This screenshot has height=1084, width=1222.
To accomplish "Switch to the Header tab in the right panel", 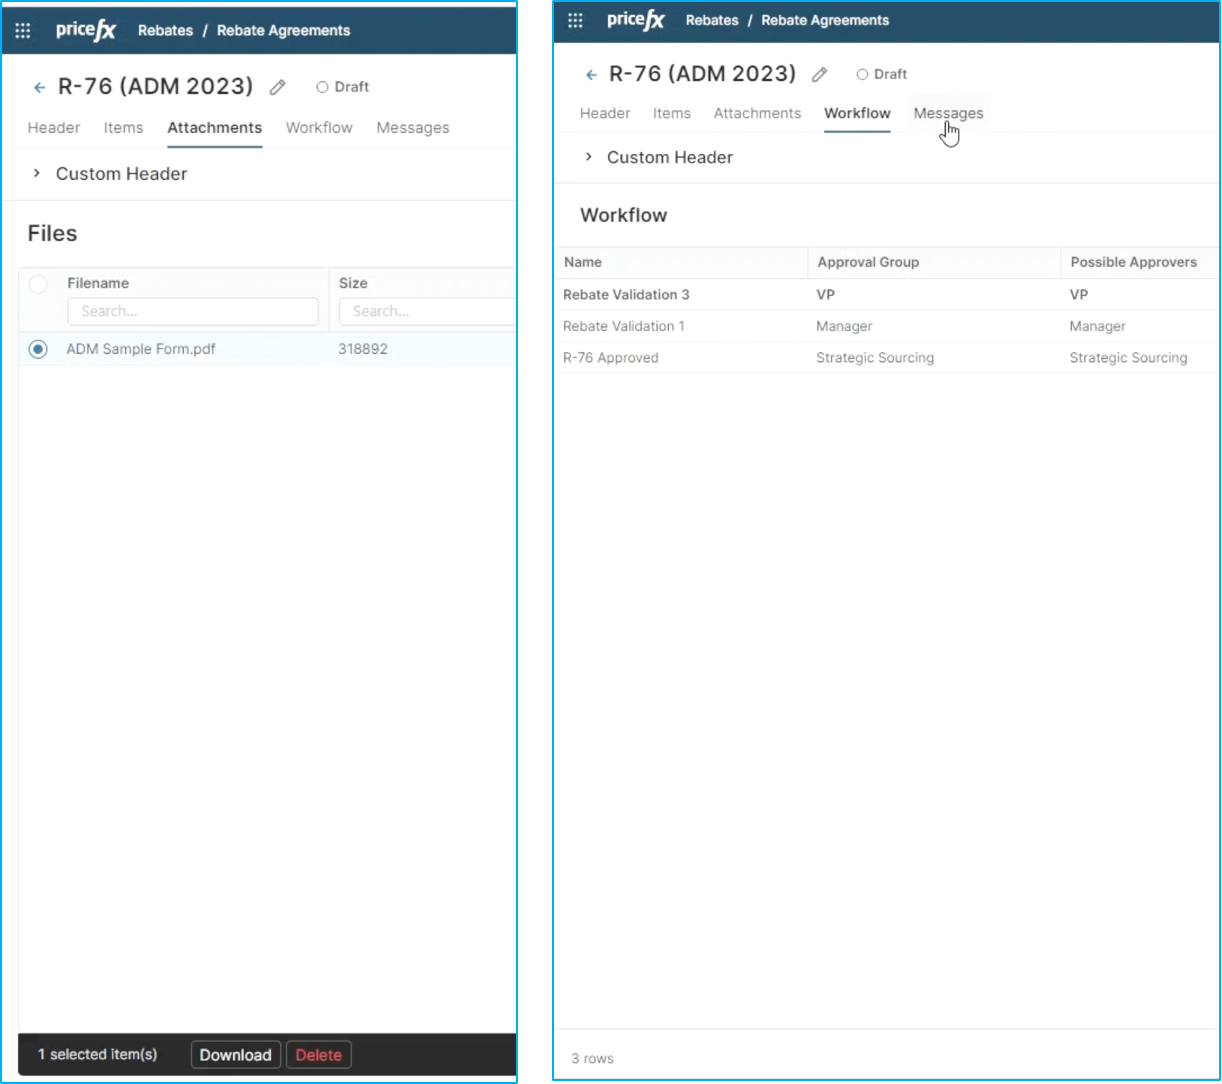I will 605,113.
